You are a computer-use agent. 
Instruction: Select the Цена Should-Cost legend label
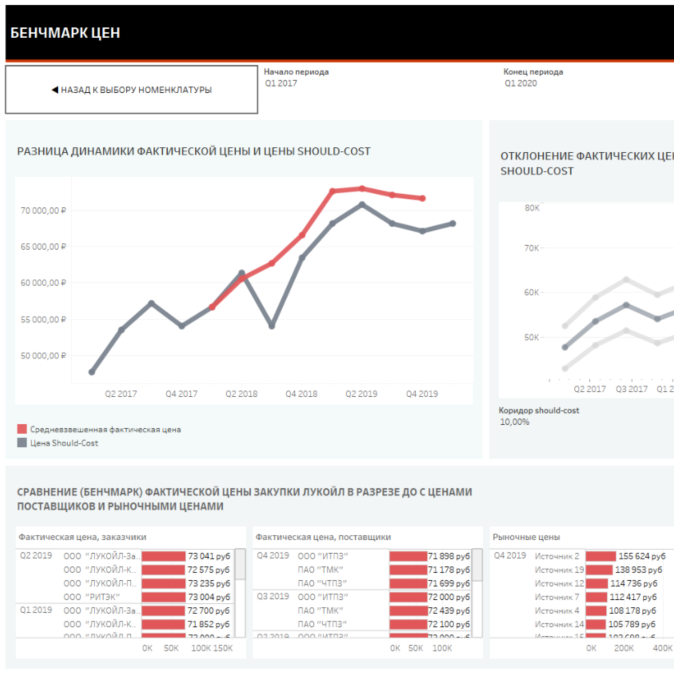[64, 443]
